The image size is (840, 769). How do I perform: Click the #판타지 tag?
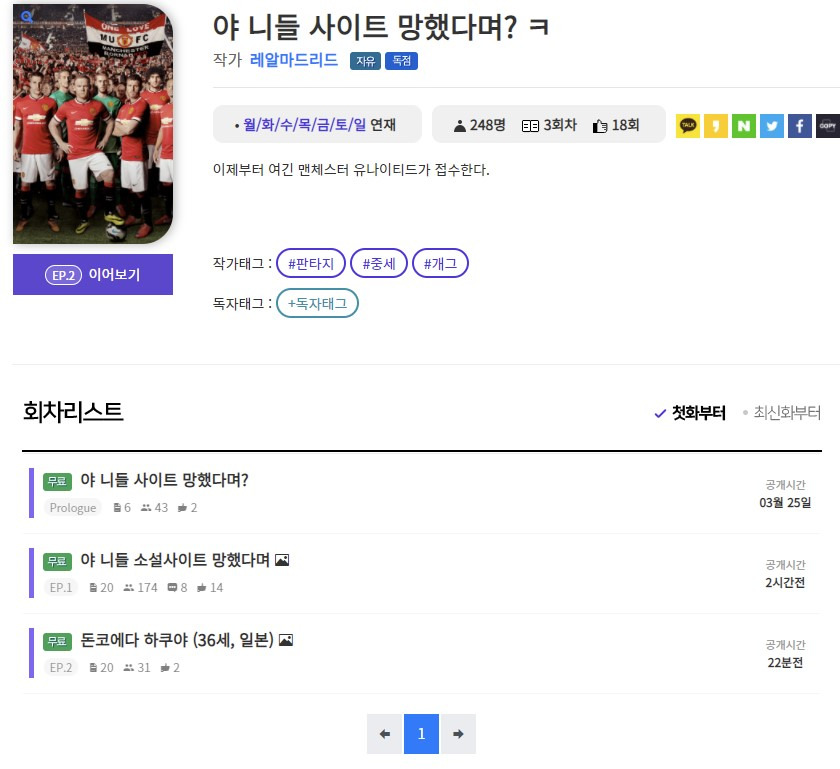310,263
